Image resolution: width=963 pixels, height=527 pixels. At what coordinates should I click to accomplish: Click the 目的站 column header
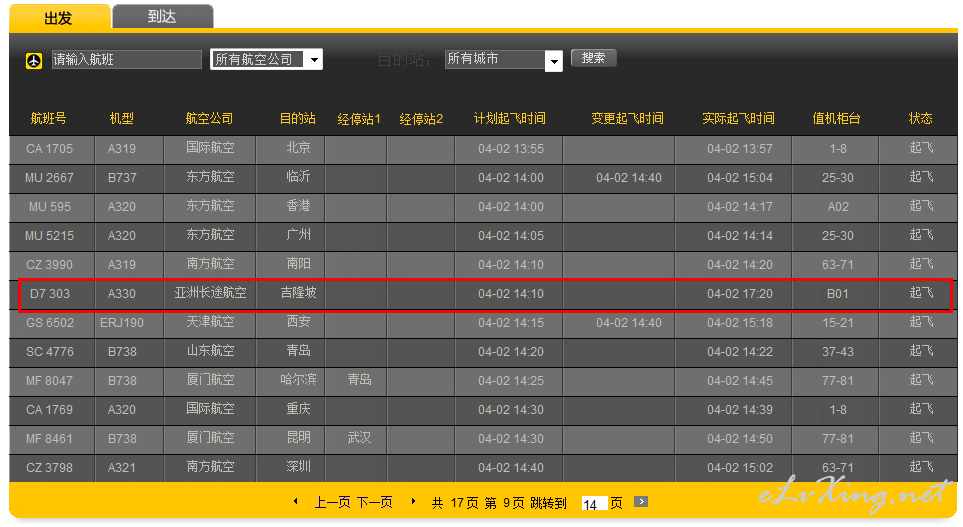(x=298, y=119)
